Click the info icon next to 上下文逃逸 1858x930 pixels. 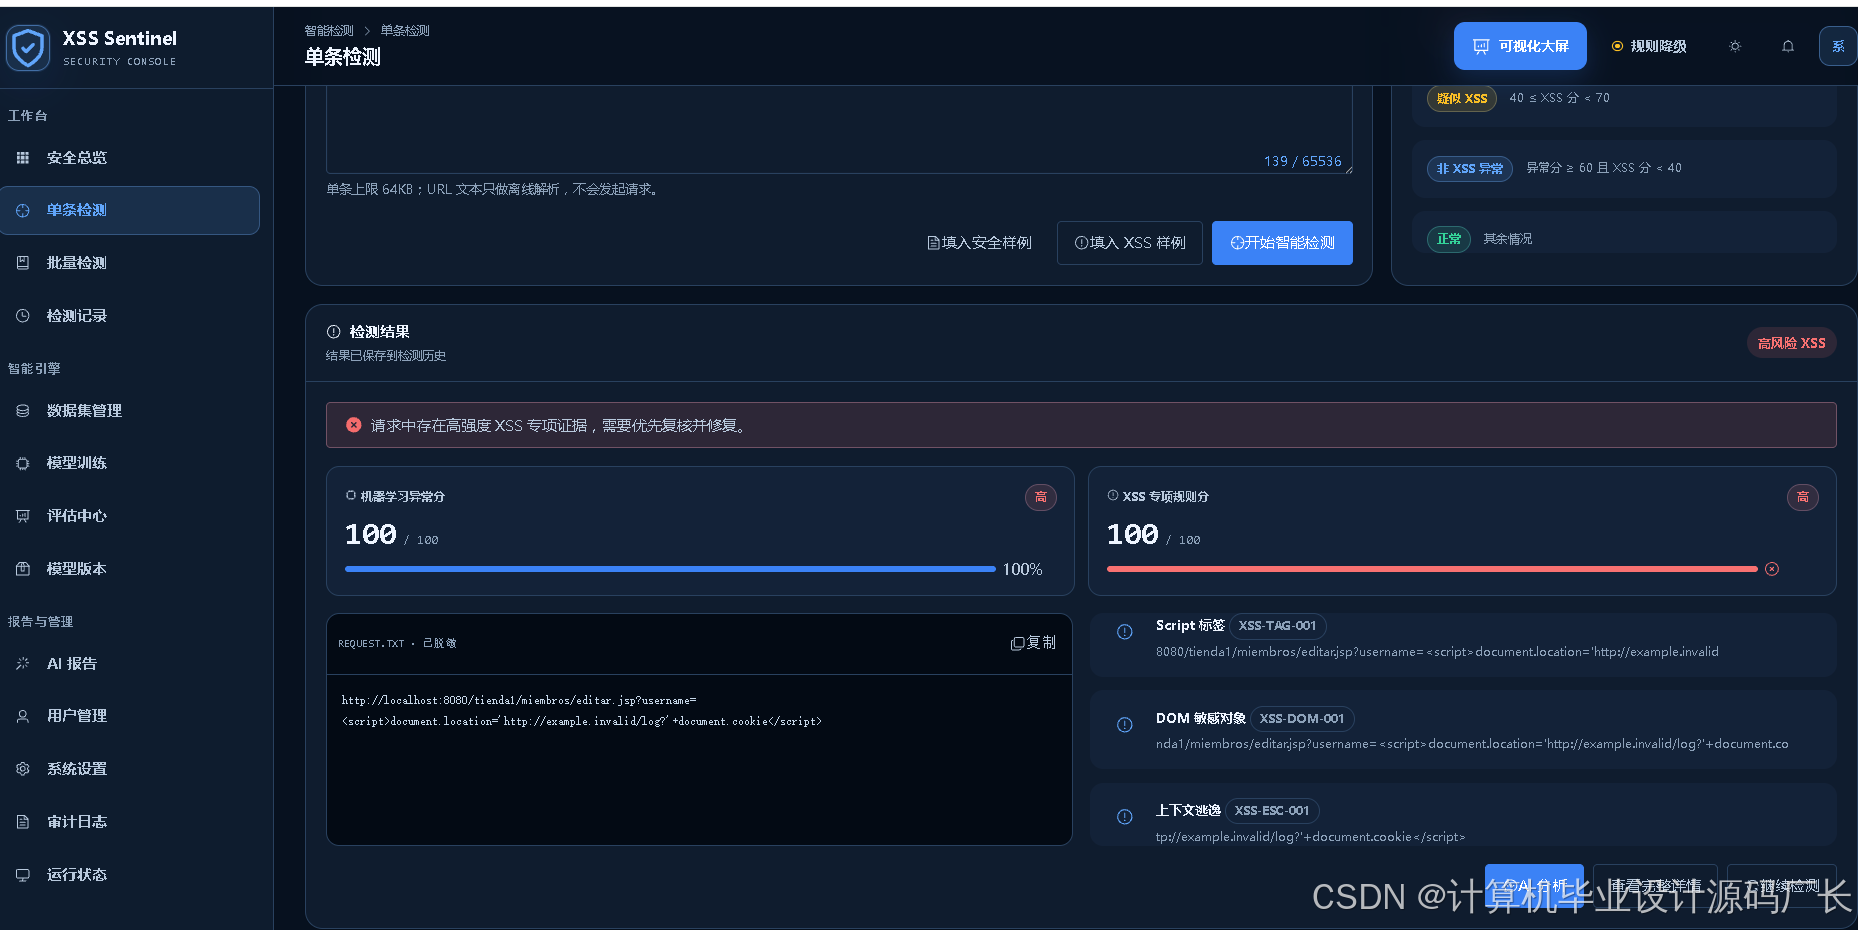pyautogui.click(x=1125, y=817)
